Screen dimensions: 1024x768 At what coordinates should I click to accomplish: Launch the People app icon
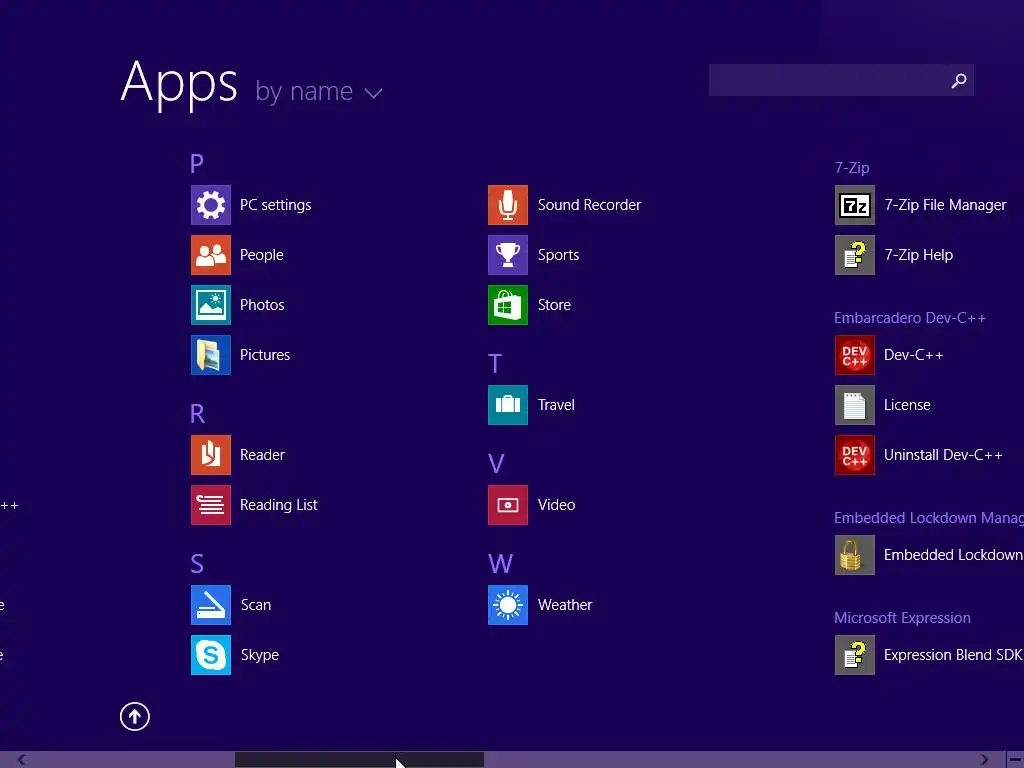pos(210,255)
